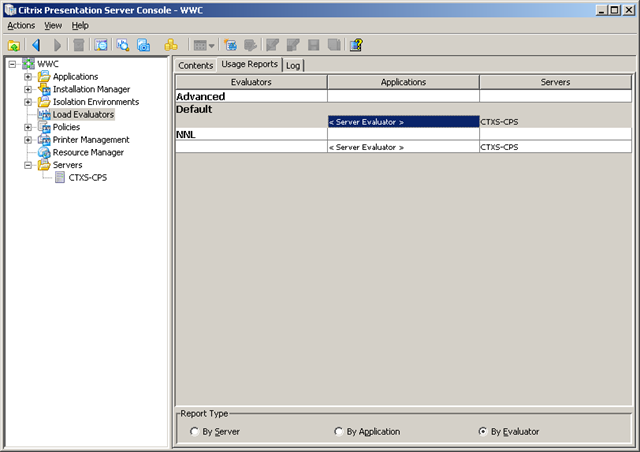Click the Servers column header
Image resolution: width=640 pixels, height=452 pixels.
[555, 82]
